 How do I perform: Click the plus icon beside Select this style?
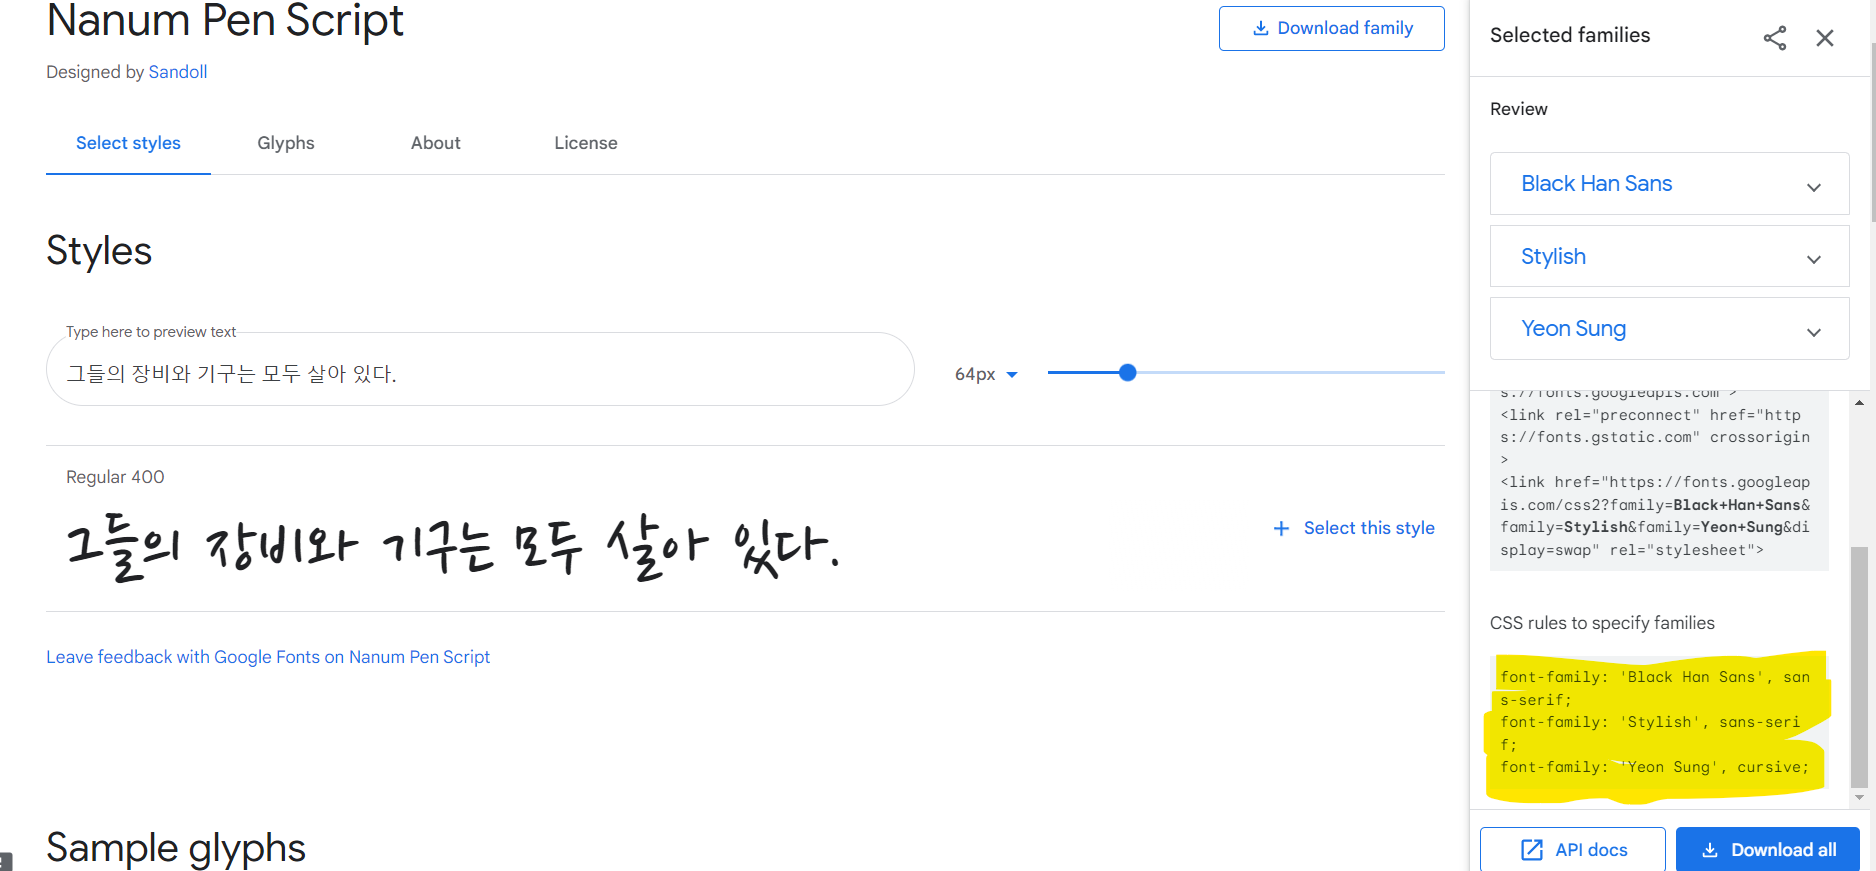coord(1281,528)
